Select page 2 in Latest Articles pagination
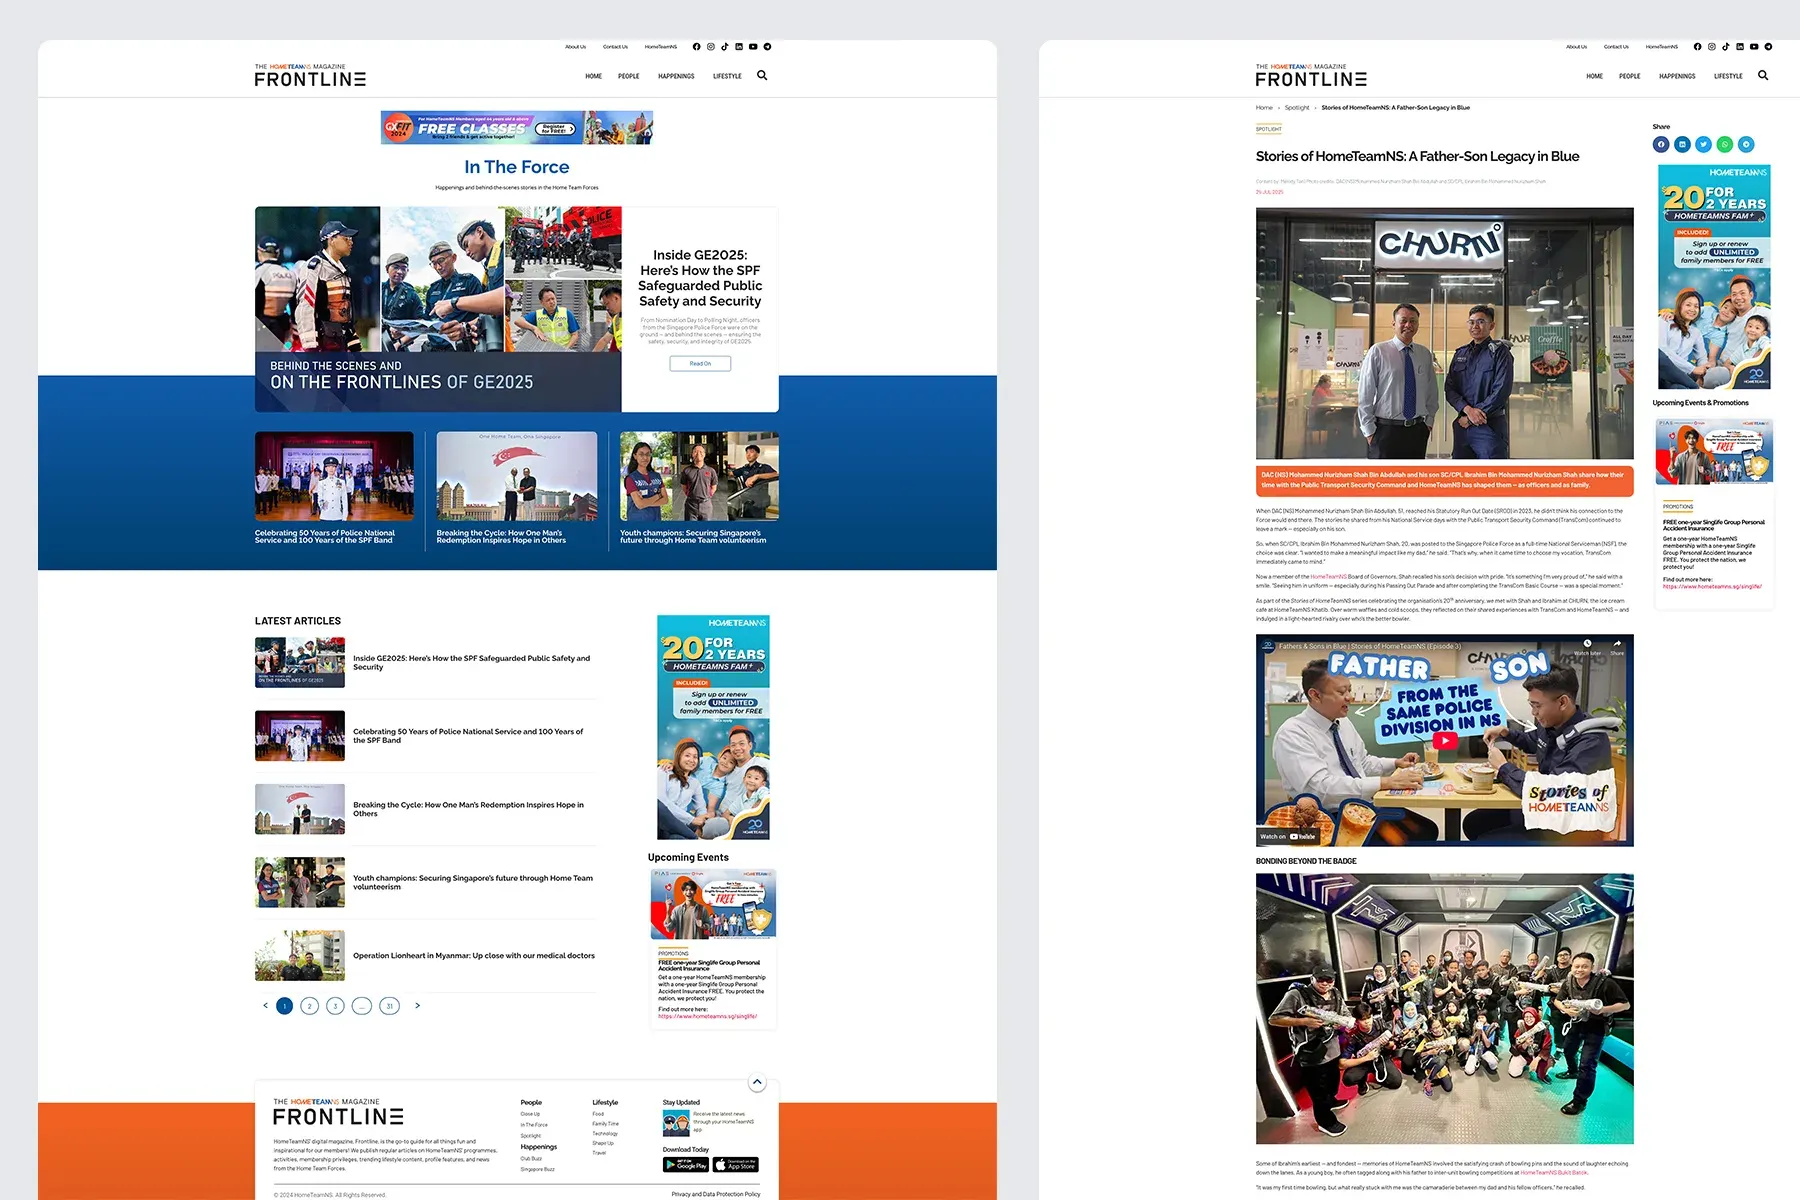Screen dimensions: 1800x1200 pyautogui.click(x=310, y=1006)
